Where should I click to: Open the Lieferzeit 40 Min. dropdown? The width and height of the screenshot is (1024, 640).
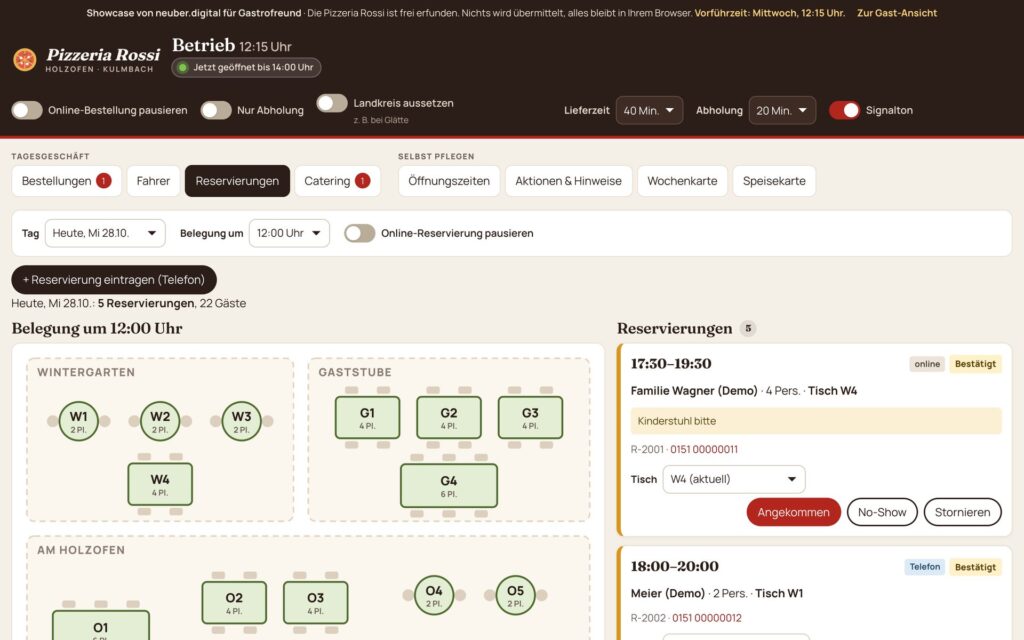649,110
